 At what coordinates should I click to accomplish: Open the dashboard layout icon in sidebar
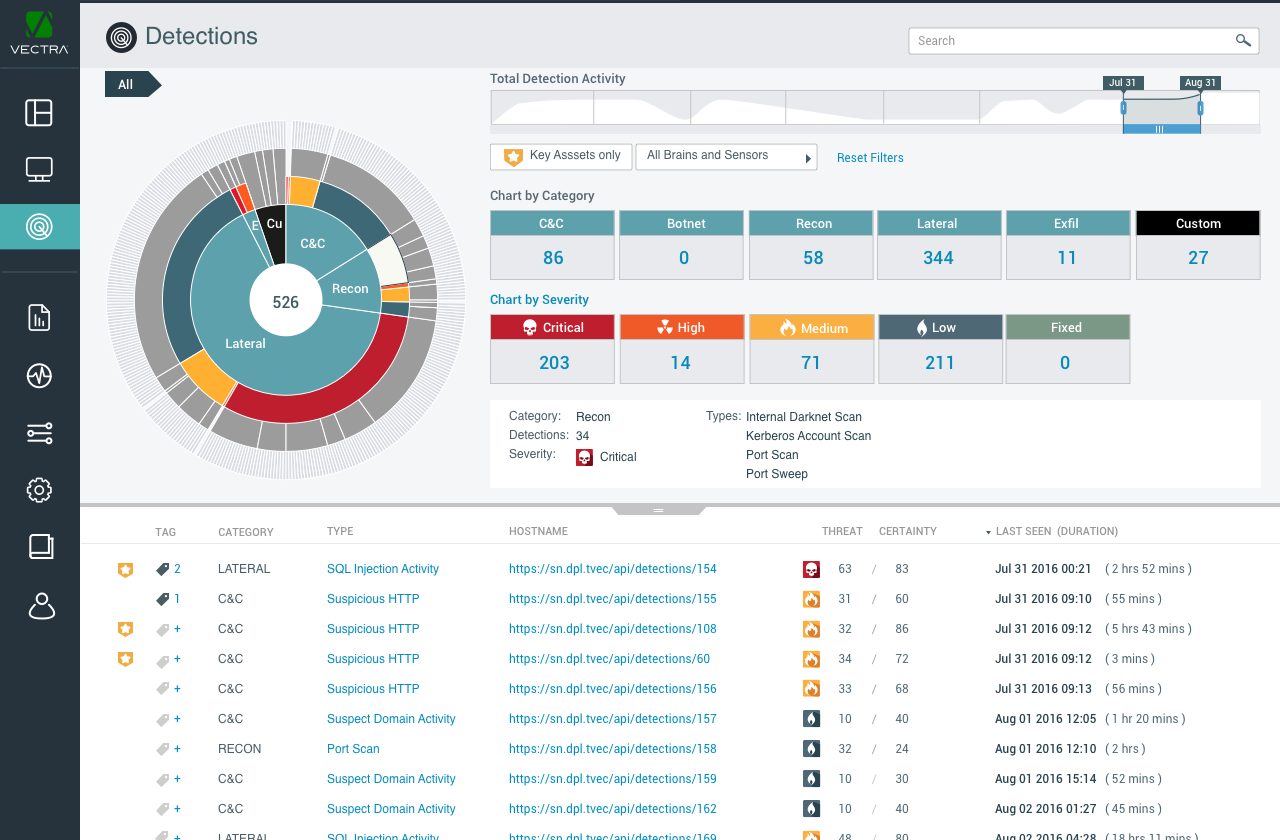pyautogui.click(x=39, y=113)
